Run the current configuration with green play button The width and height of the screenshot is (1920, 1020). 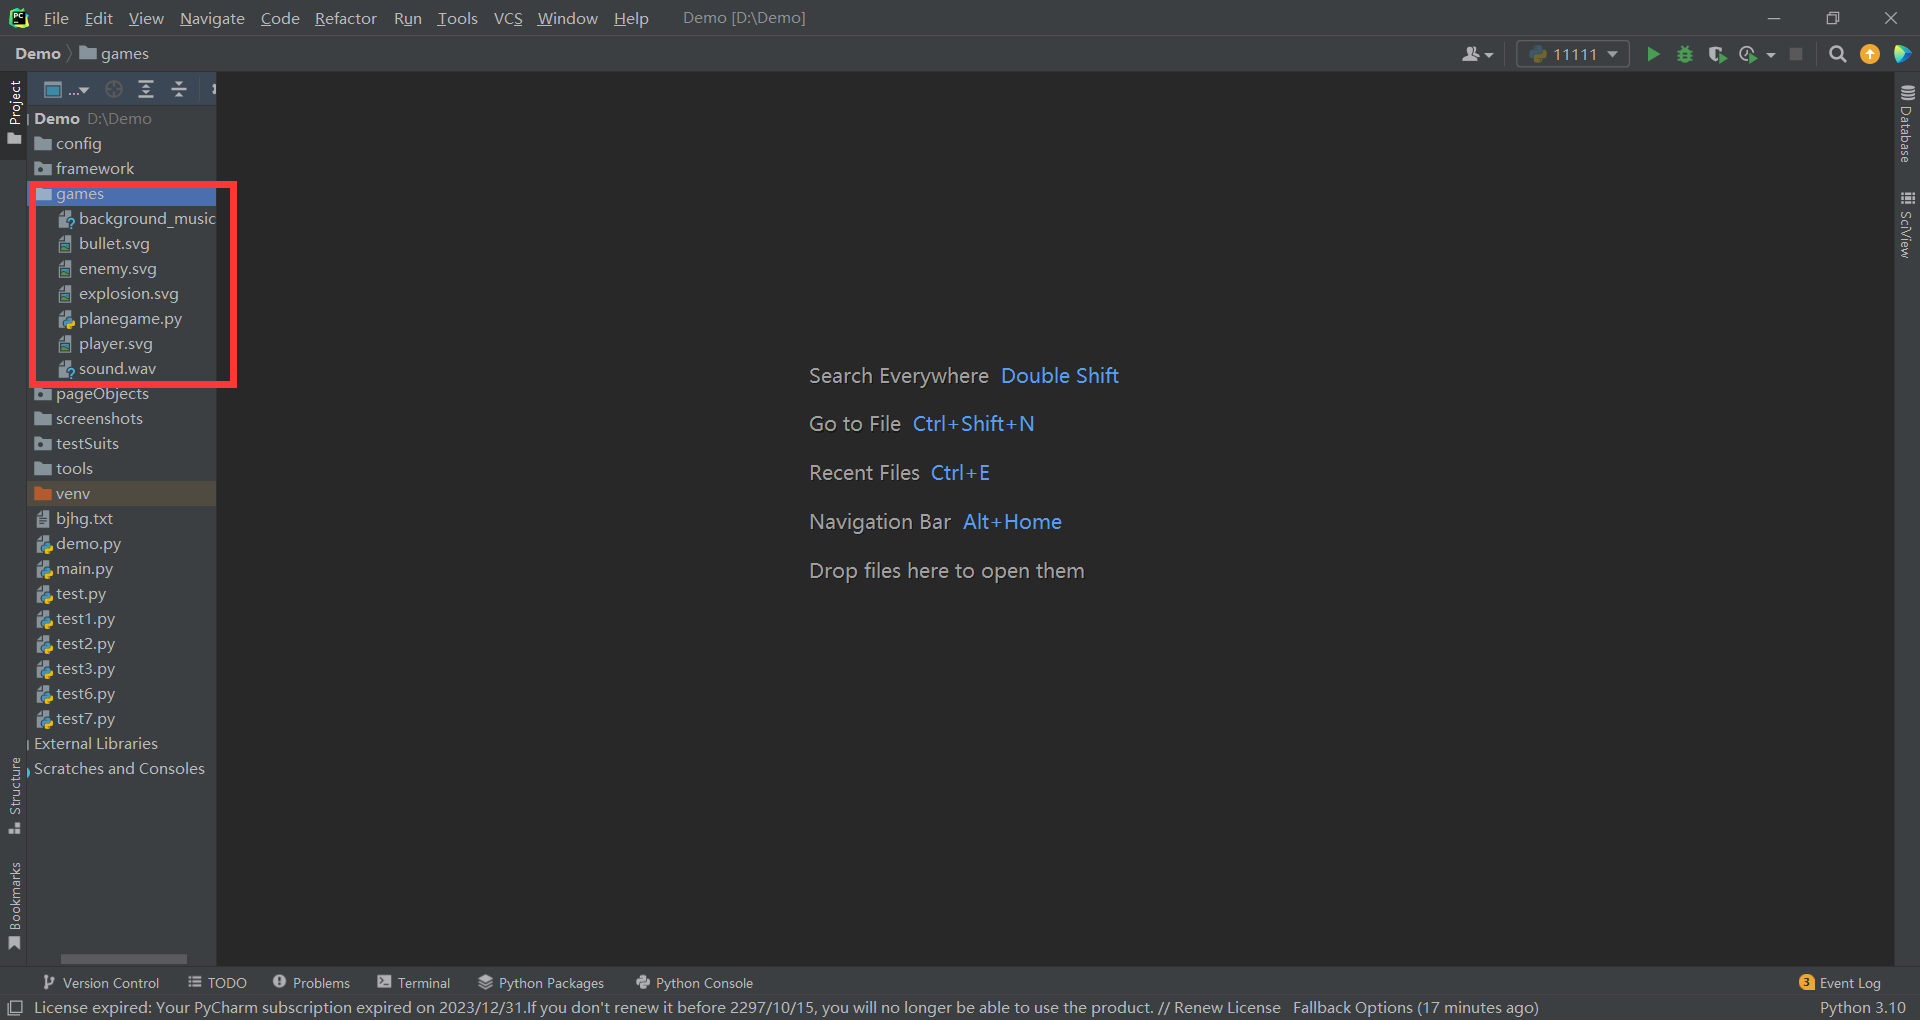(x=1653, y=54)
